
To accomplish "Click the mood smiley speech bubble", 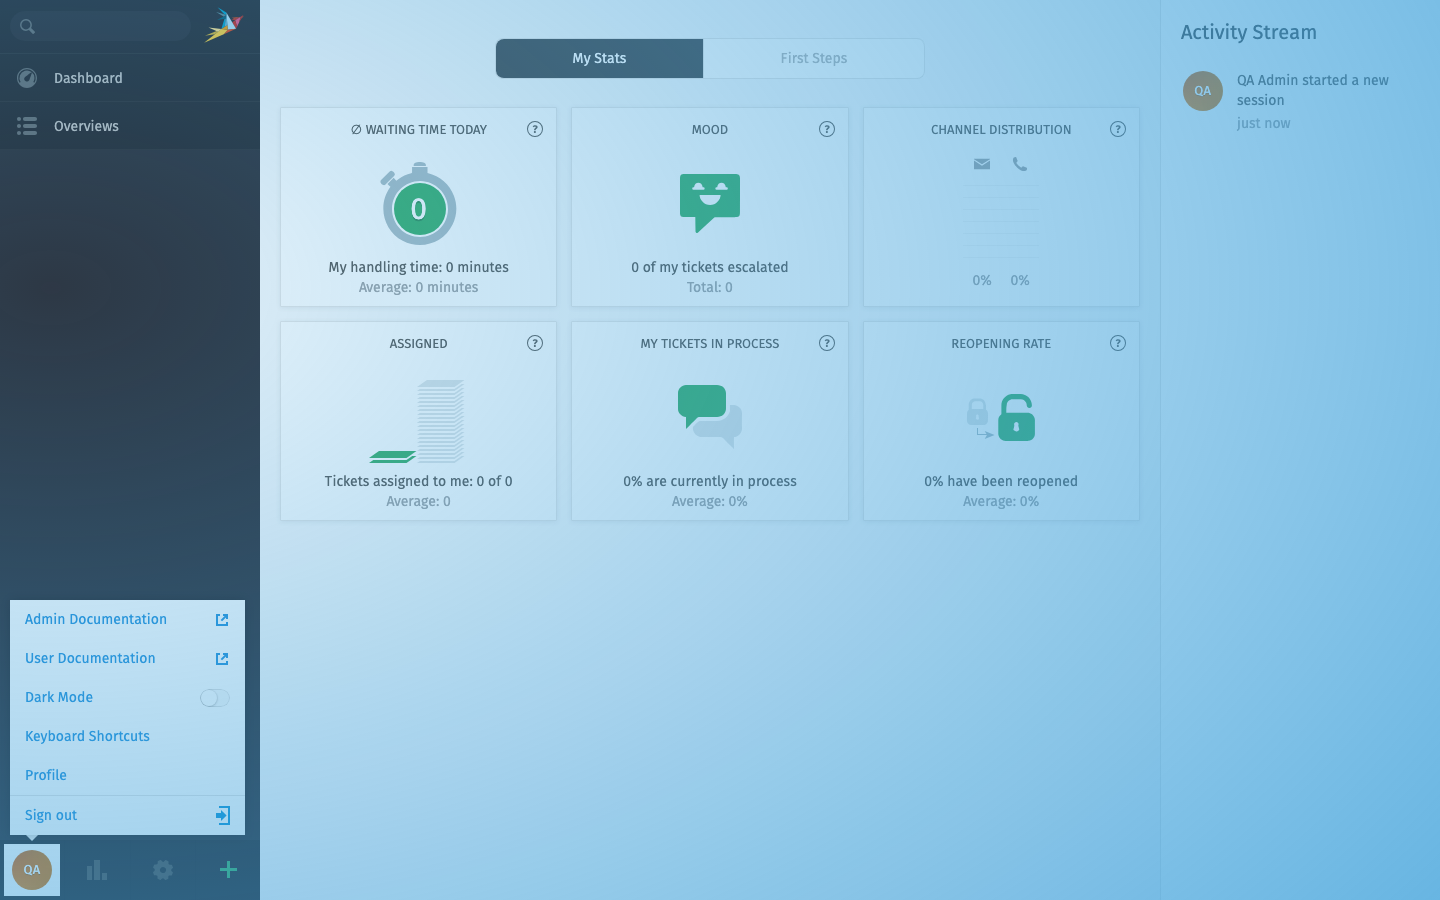I will [x=710, y=203].
